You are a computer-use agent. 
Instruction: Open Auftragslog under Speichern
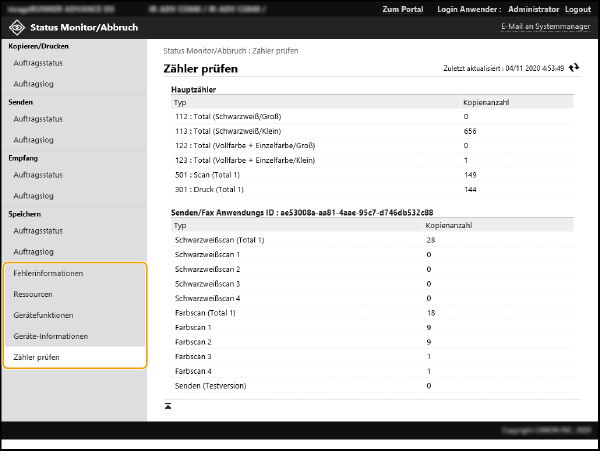[x=34, y=252]
